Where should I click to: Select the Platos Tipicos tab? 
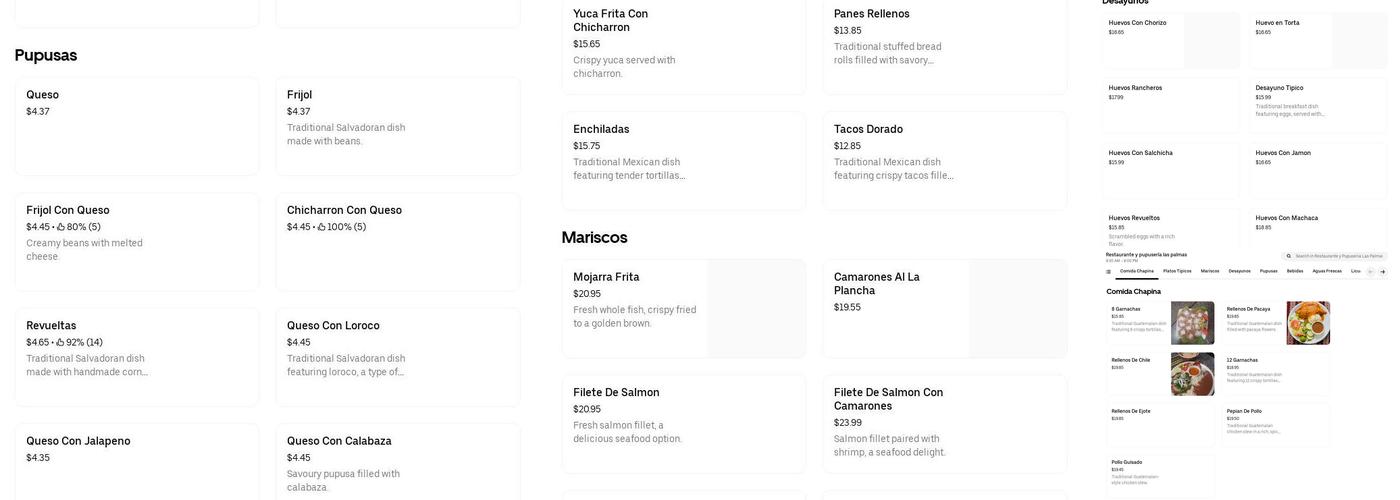(x=1177, y=271)
